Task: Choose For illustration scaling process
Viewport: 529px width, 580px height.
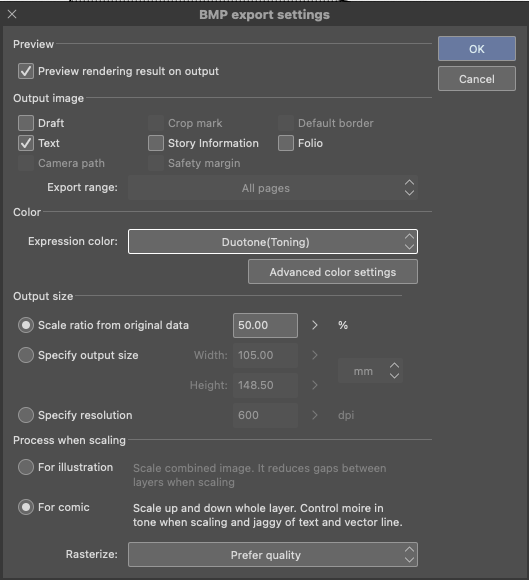Action: (x=26, y=467)
